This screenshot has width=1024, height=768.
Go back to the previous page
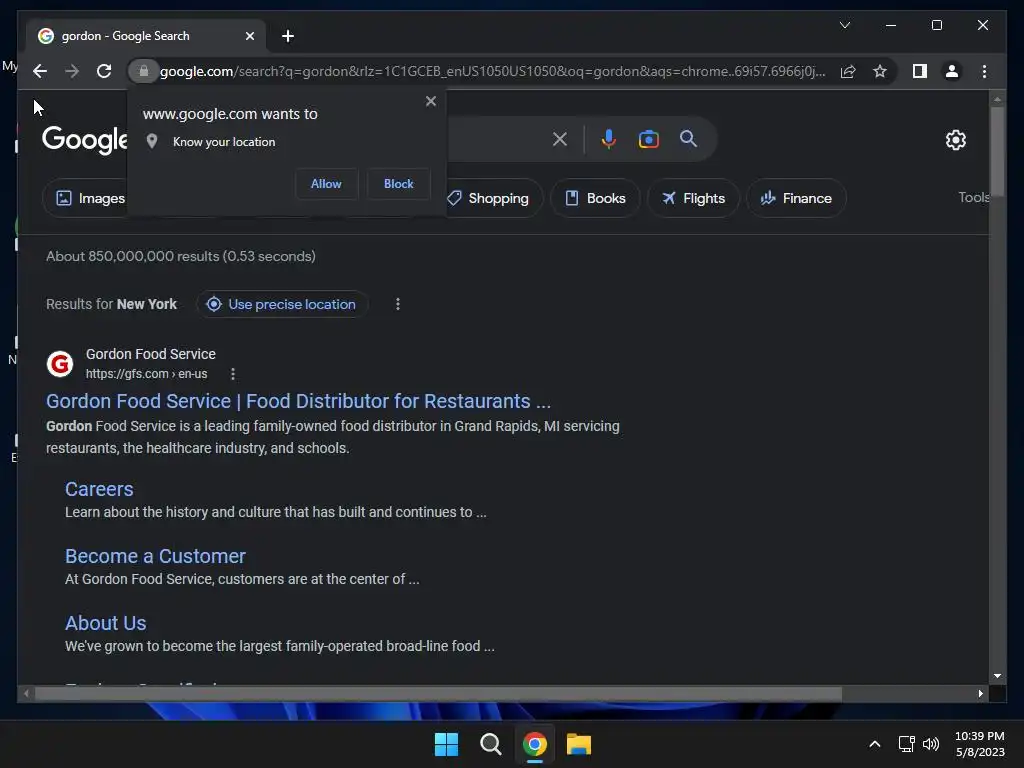(40, 71)
